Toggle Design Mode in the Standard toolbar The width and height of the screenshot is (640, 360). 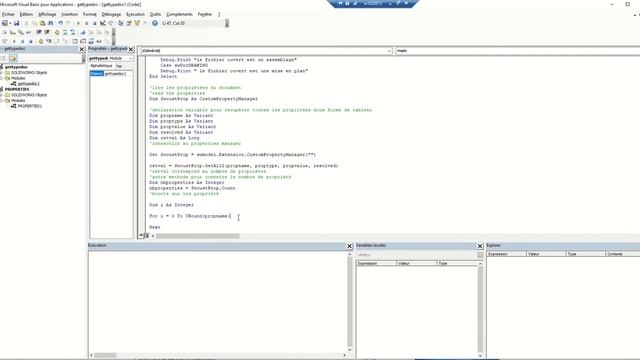[102, 23]
